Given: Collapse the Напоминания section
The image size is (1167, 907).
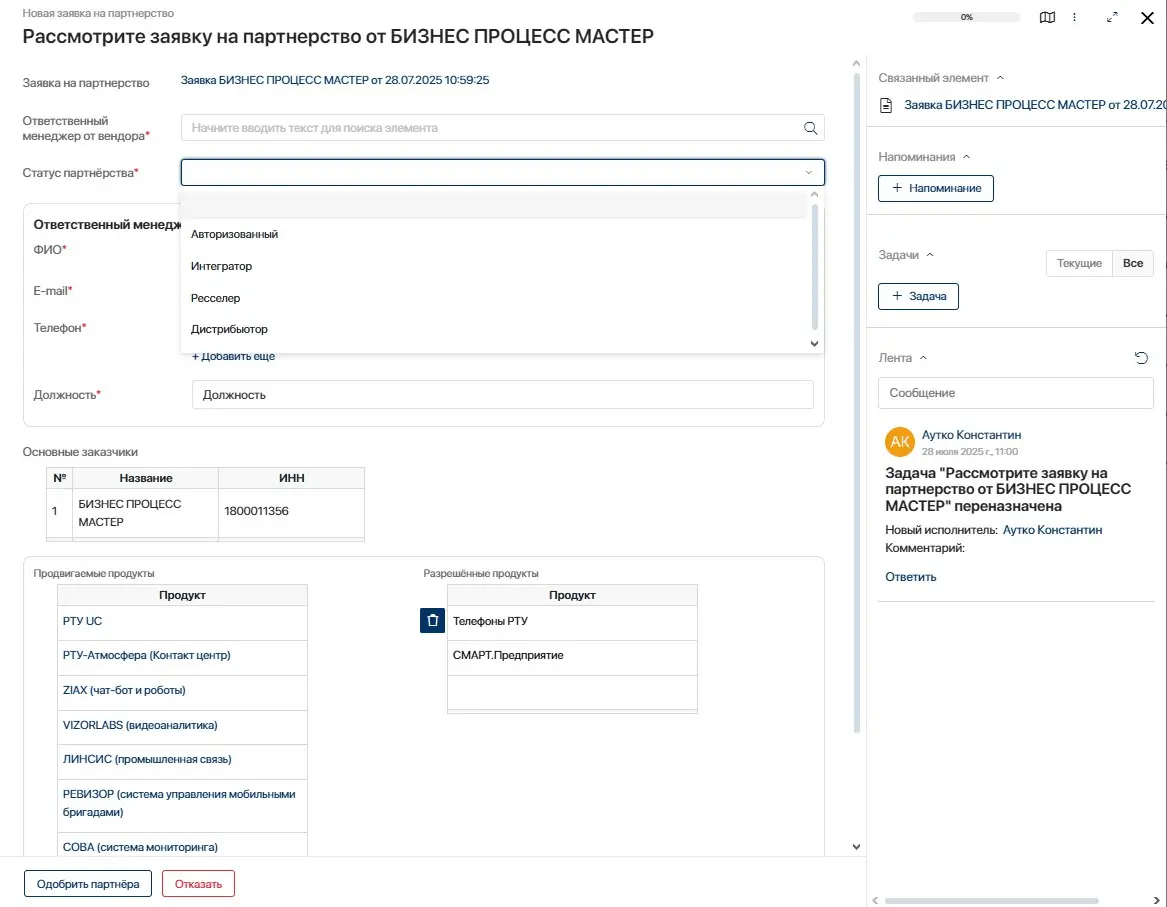Looking at the screenshot, I should point(966,157).
